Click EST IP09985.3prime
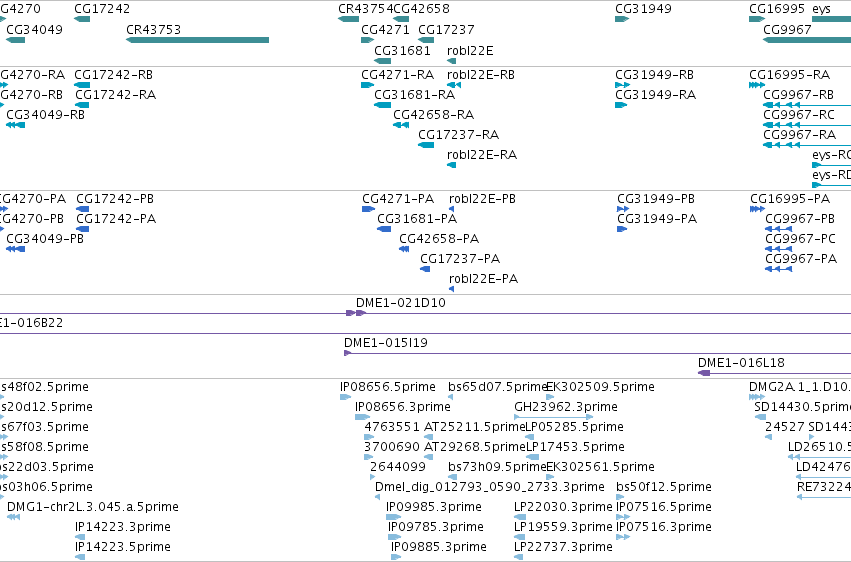Image resolution: width=851 pixels, height=562 pixels. point(434,507)
